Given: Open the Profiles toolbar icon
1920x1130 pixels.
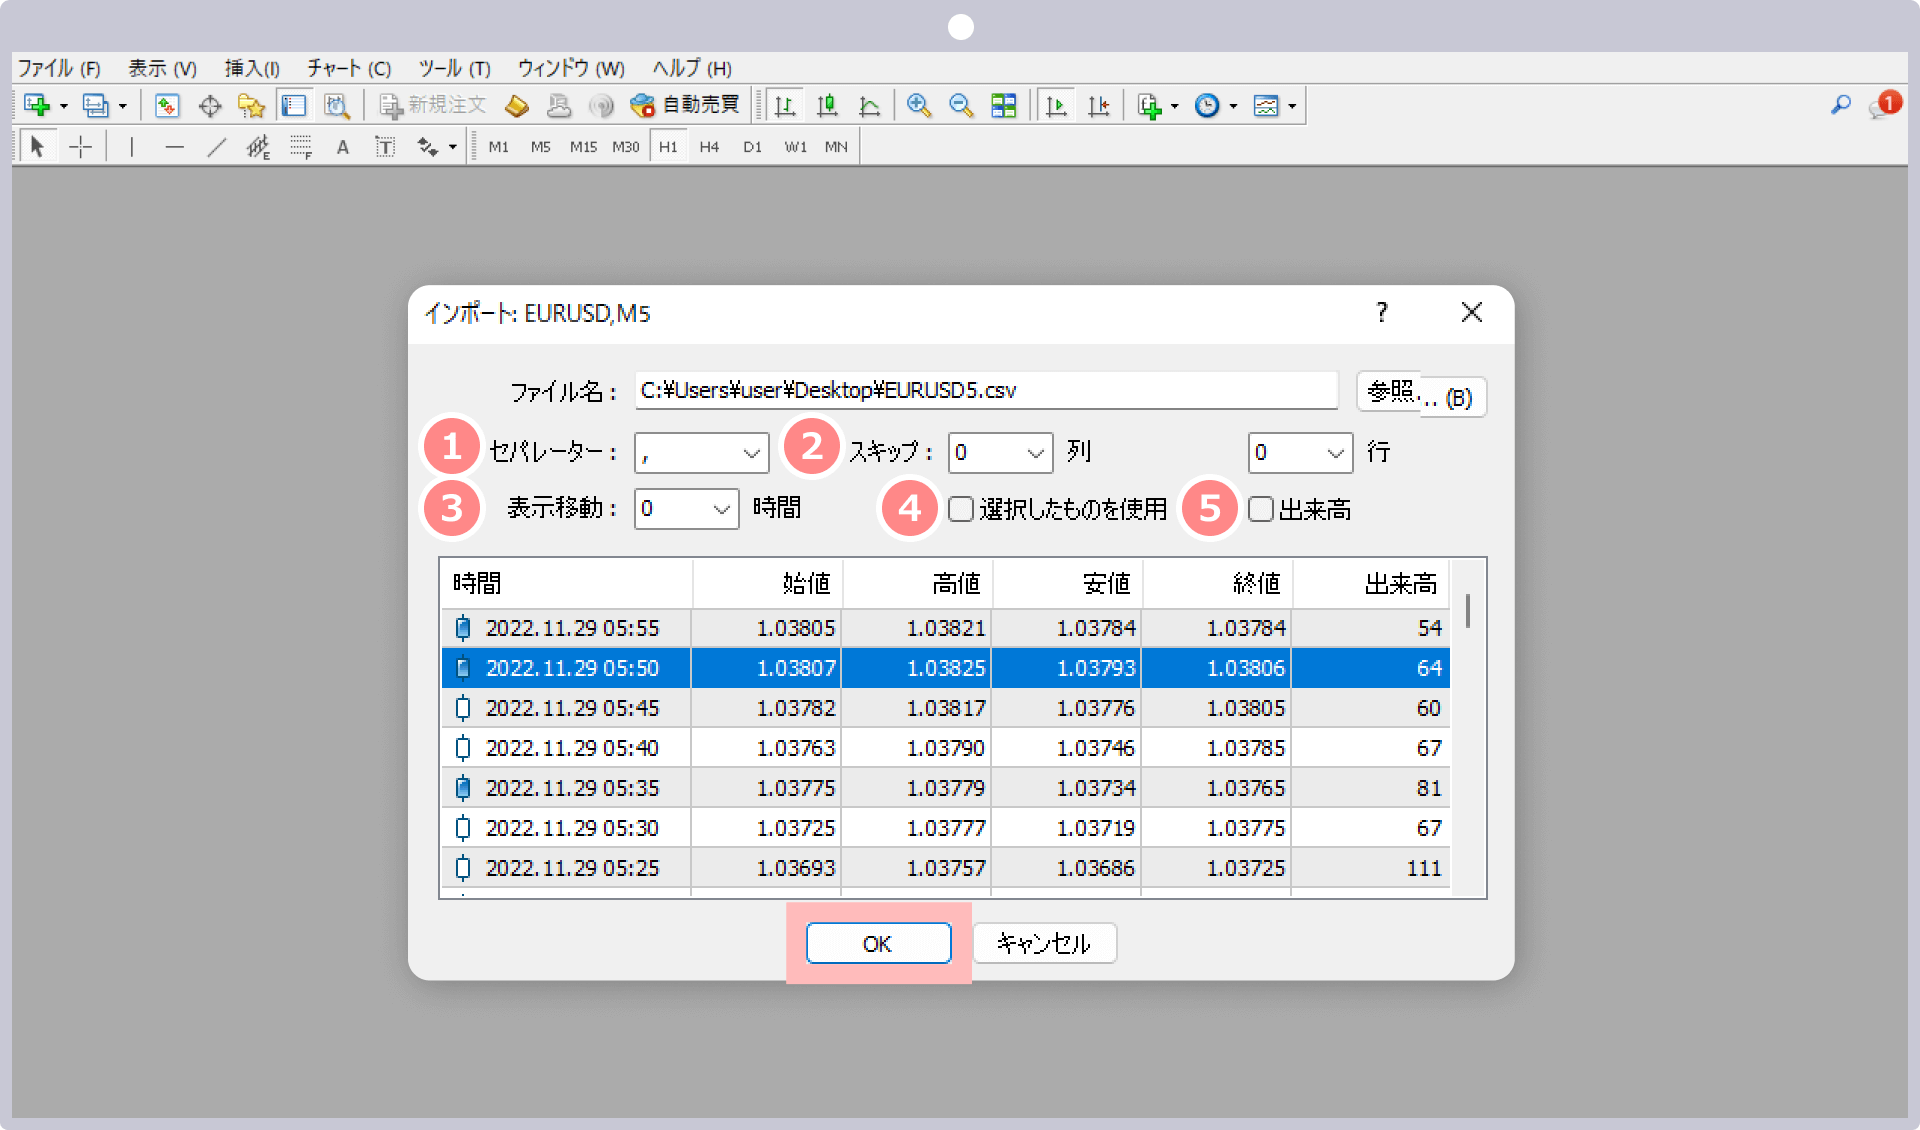Looking at the screenshot, I should [96, 105].
